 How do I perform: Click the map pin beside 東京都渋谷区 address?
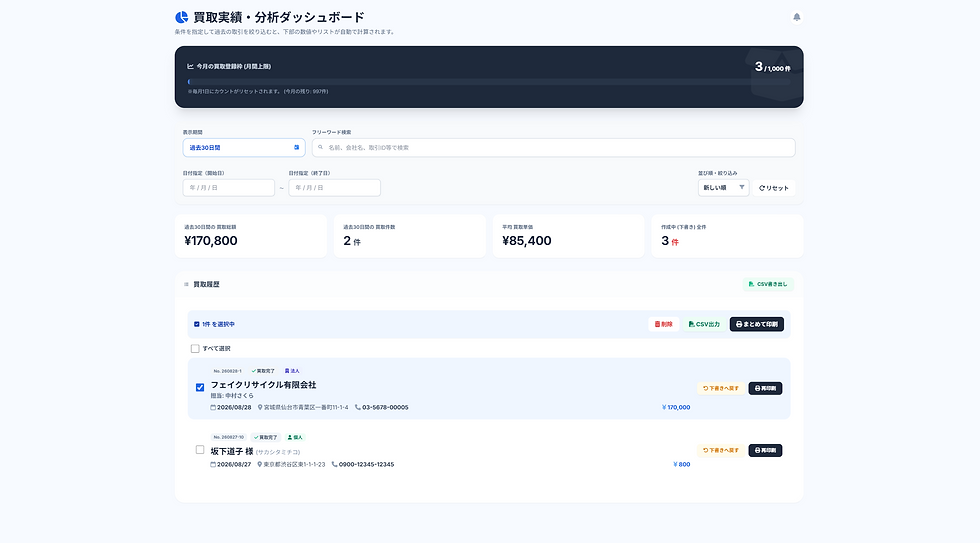pyautogui.click(x=259, y=464)
